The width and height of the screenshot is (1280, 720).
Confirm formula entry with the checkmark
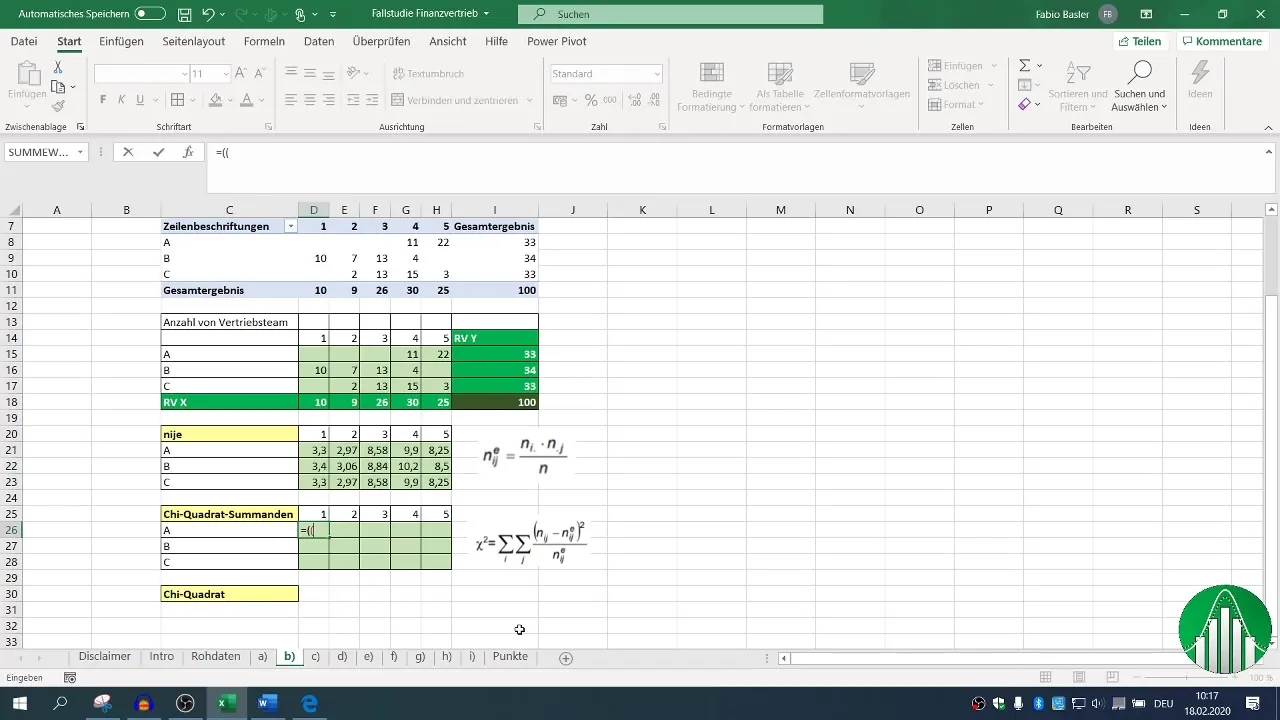tap(158, 153)
